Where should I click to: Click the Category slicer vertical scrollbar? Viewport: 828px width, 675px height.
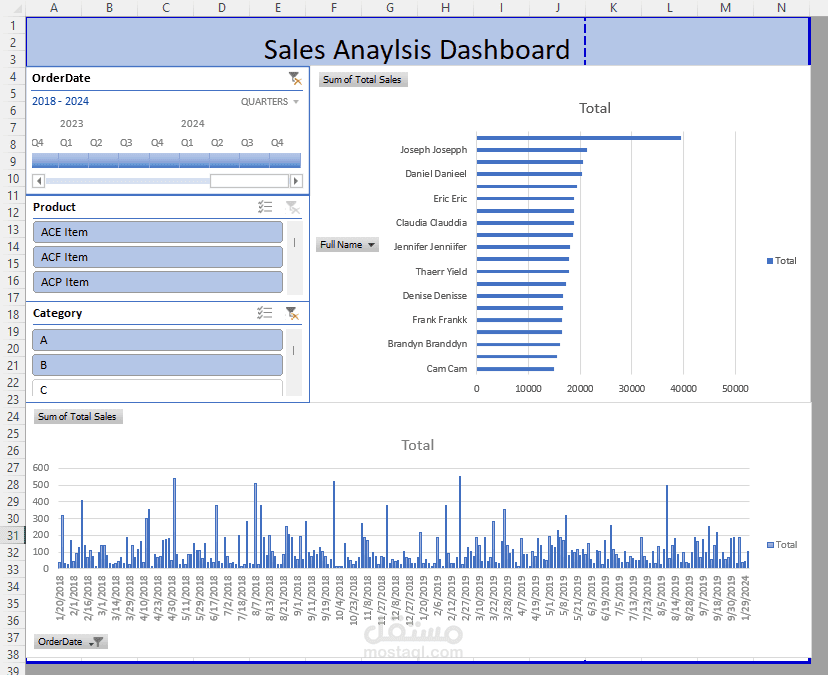pyautogui.click(x=294, y=362)
